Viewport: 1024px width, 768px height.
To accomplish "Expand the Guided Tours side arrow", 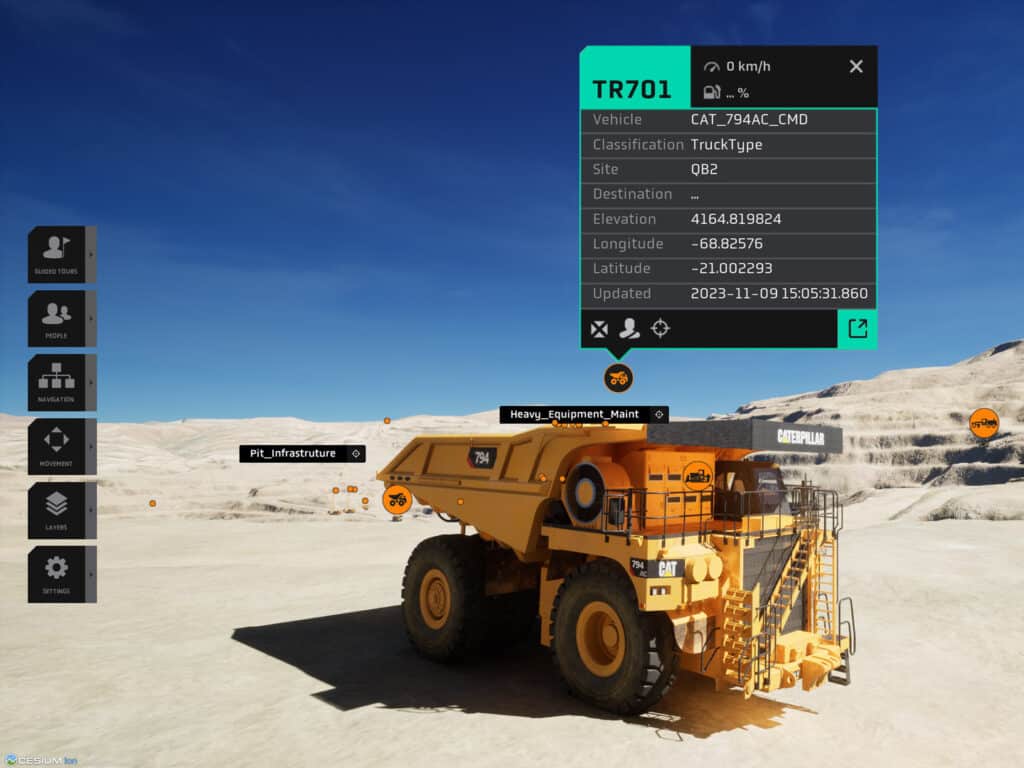I will click(91, 254).
